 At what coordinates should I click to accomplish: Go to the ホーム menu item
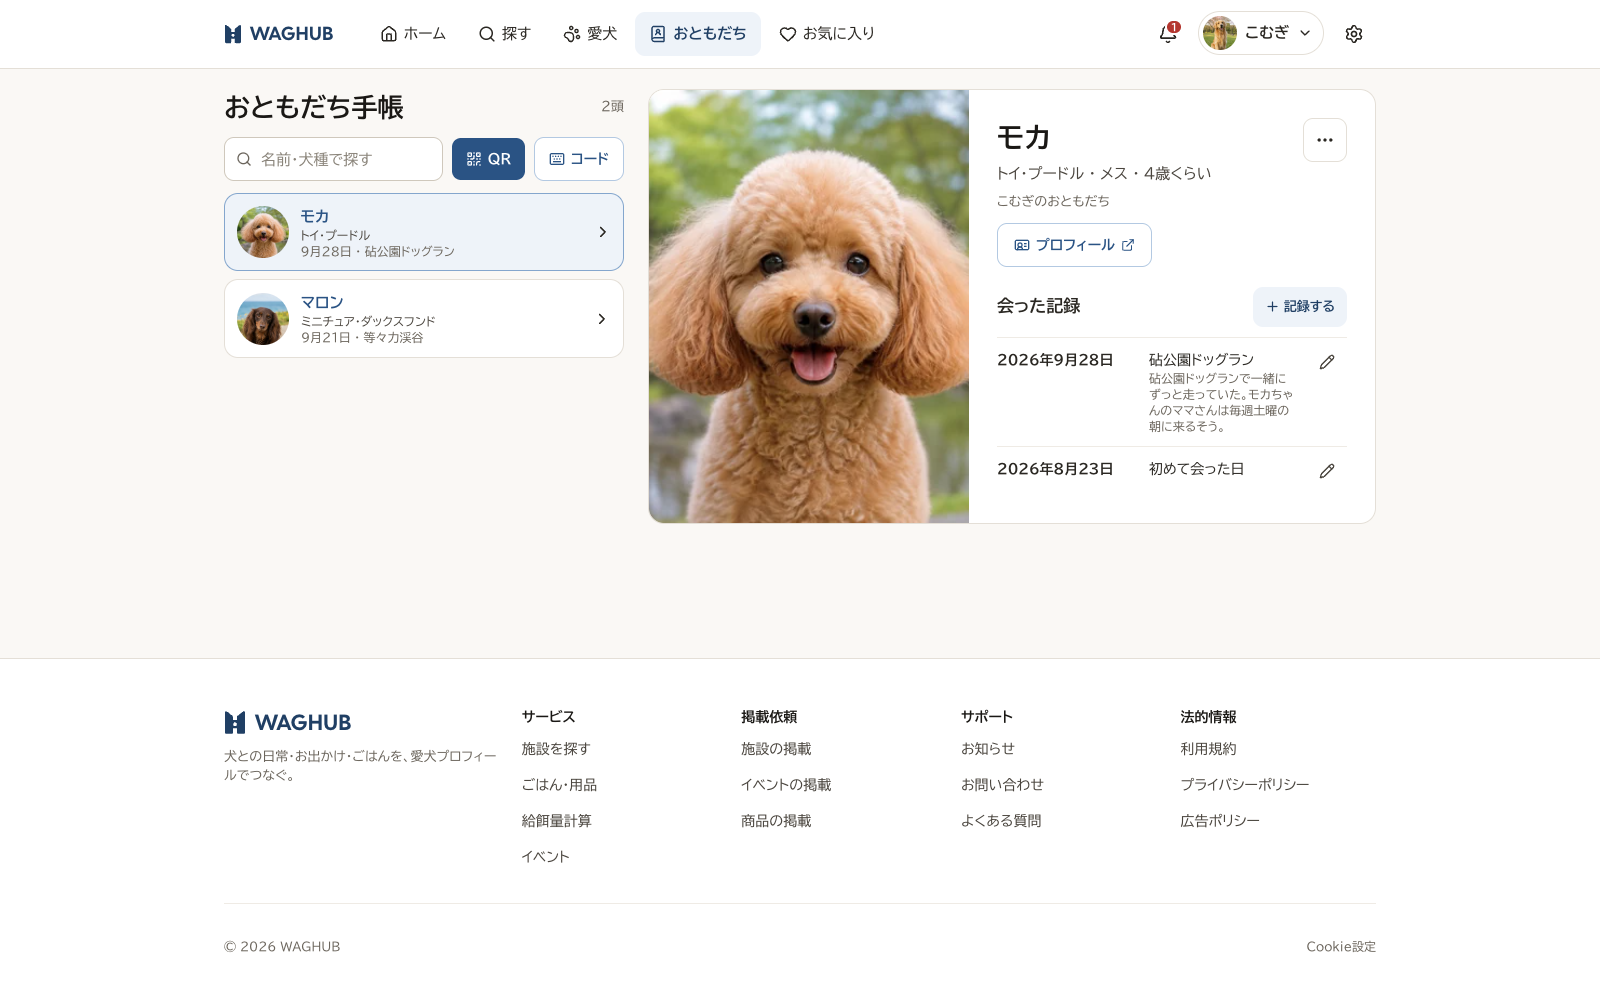click(413, 34)
